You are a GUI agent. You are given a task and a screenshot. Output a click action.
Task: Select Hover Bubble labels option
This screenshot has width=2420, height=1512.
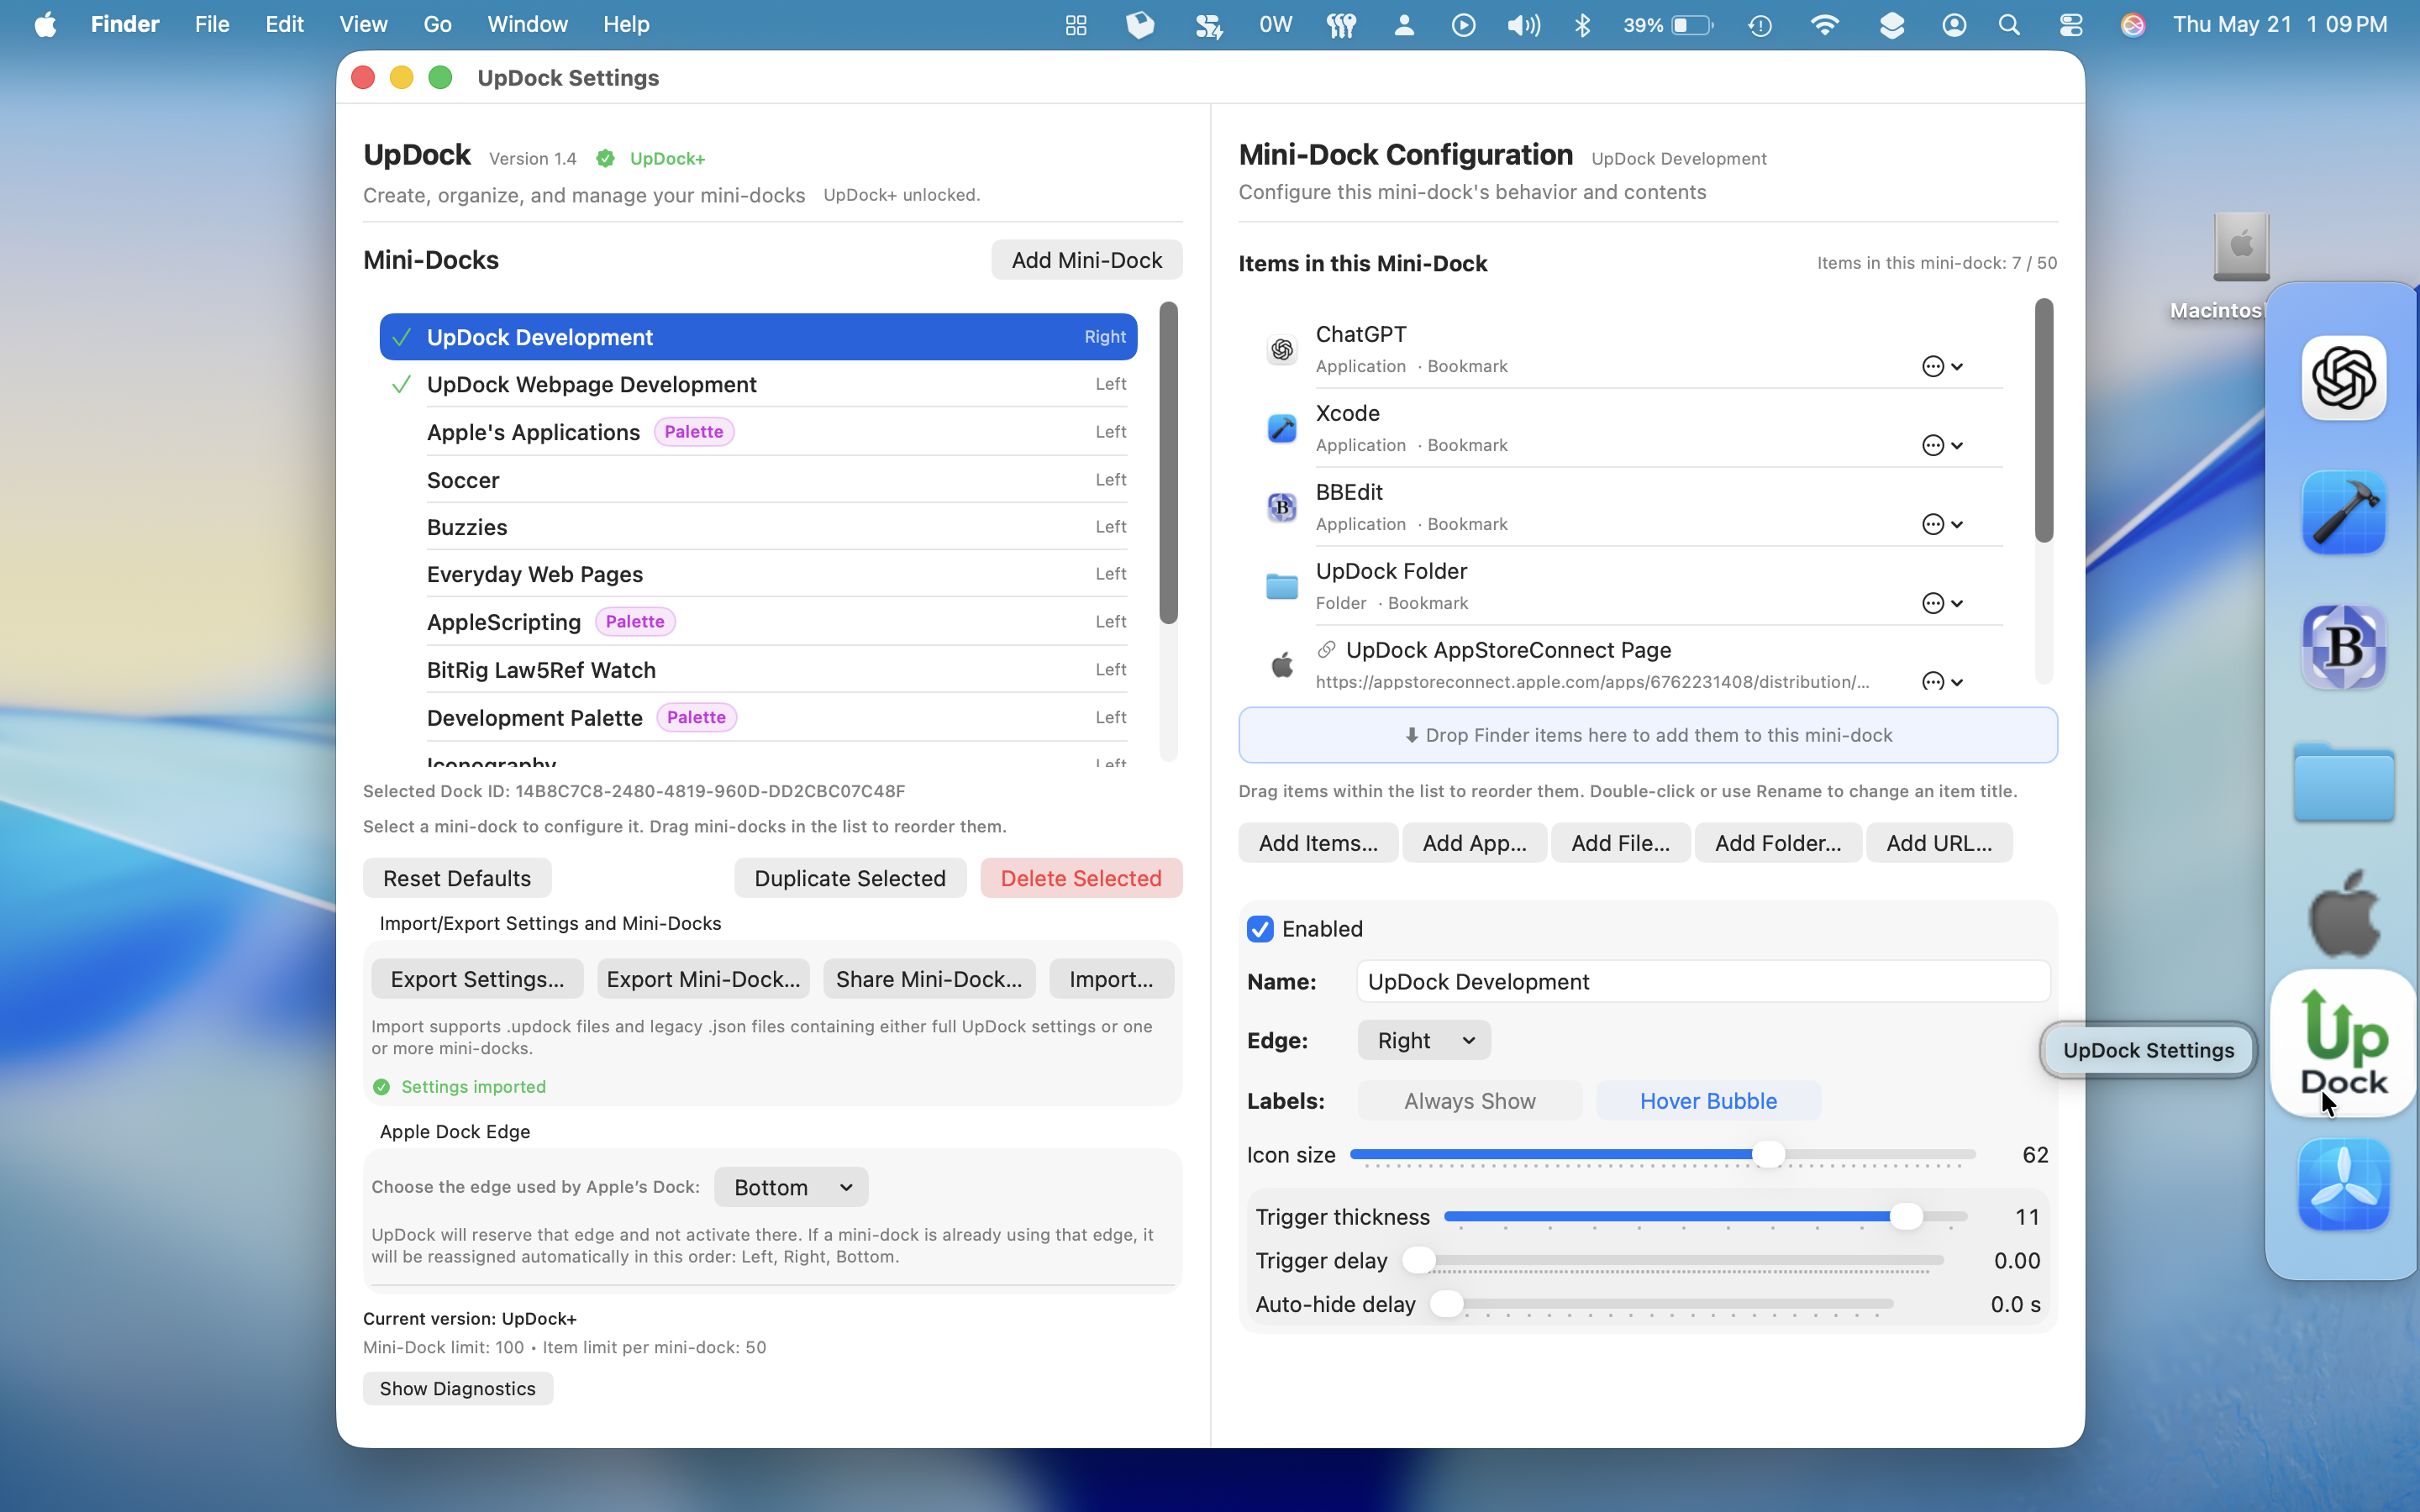click(x=1708, y=1101)
